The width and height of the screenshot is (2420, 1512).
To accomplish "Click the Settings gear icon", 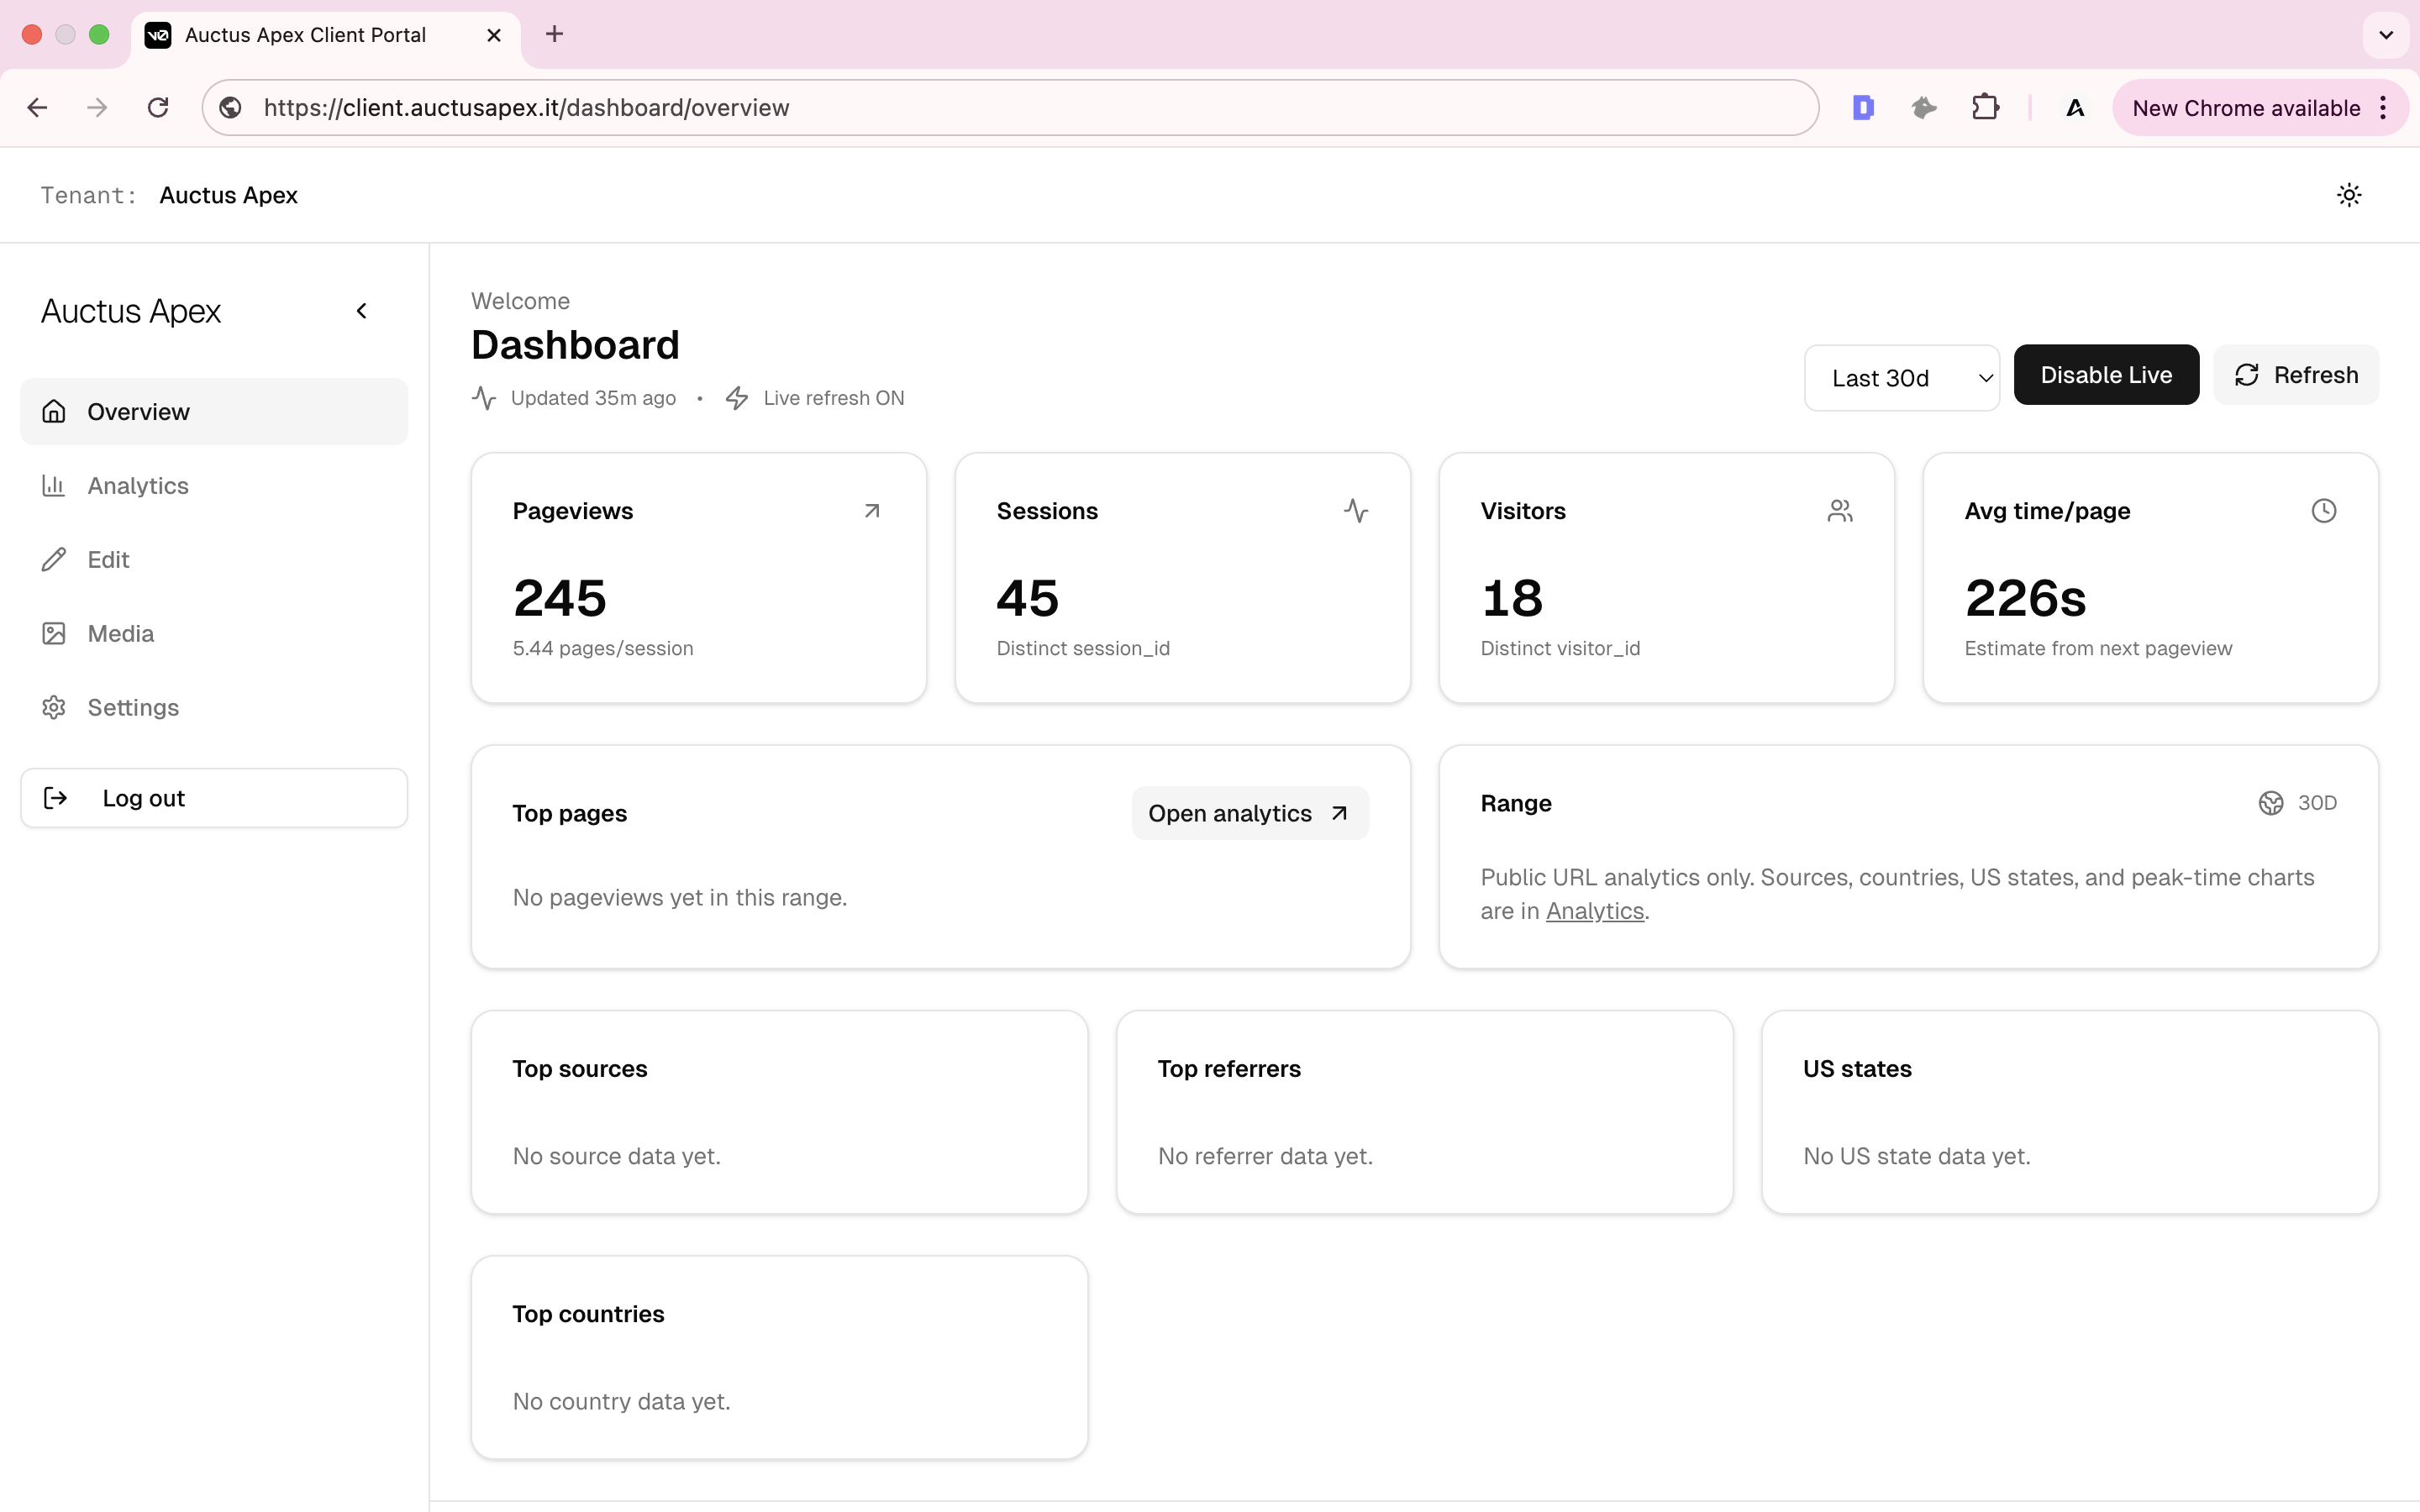I will [54, 708].
